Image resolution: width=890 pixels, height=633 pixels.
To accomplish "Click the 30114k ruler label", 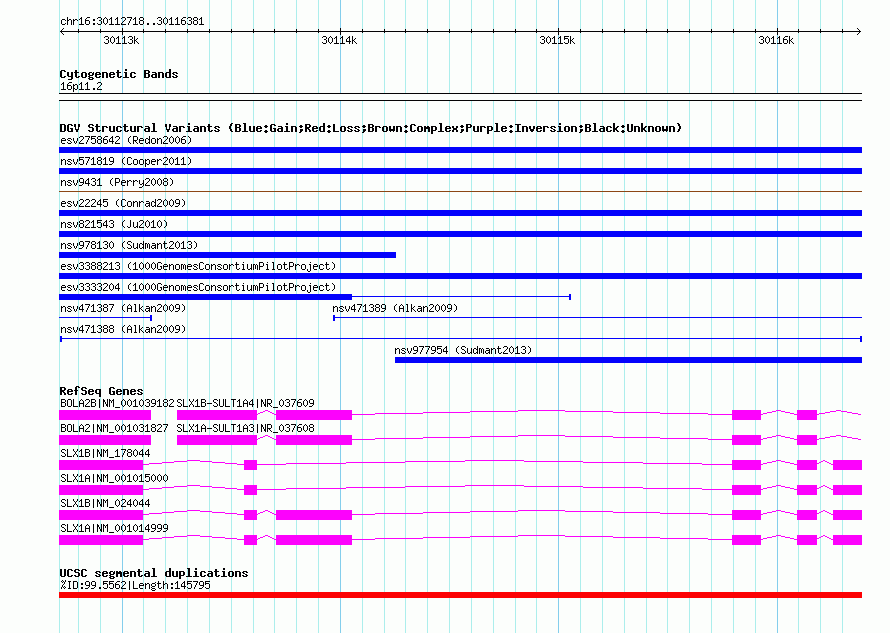I will [x=339, y=40].
